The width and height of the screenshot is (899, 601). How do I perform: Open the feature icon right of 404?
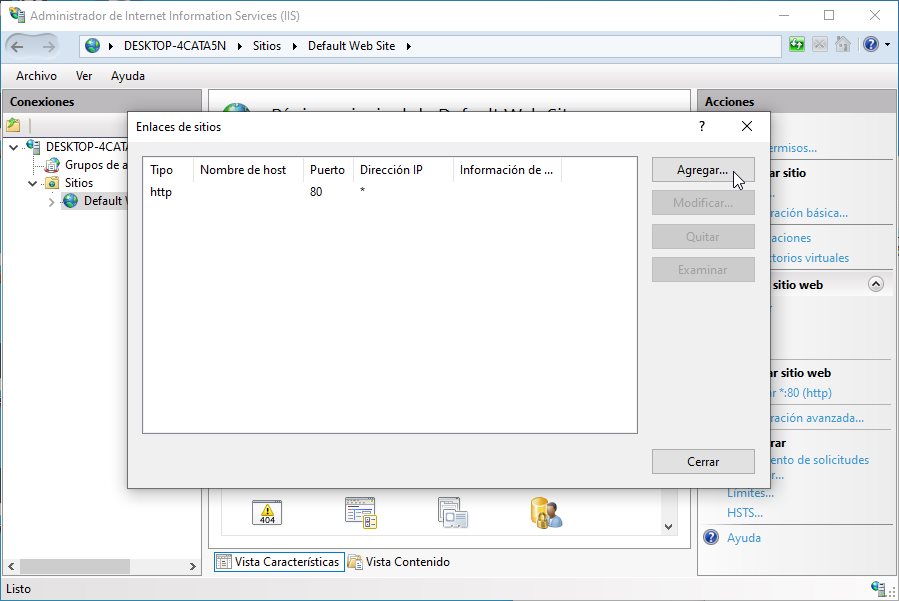(x=361, y=513)
